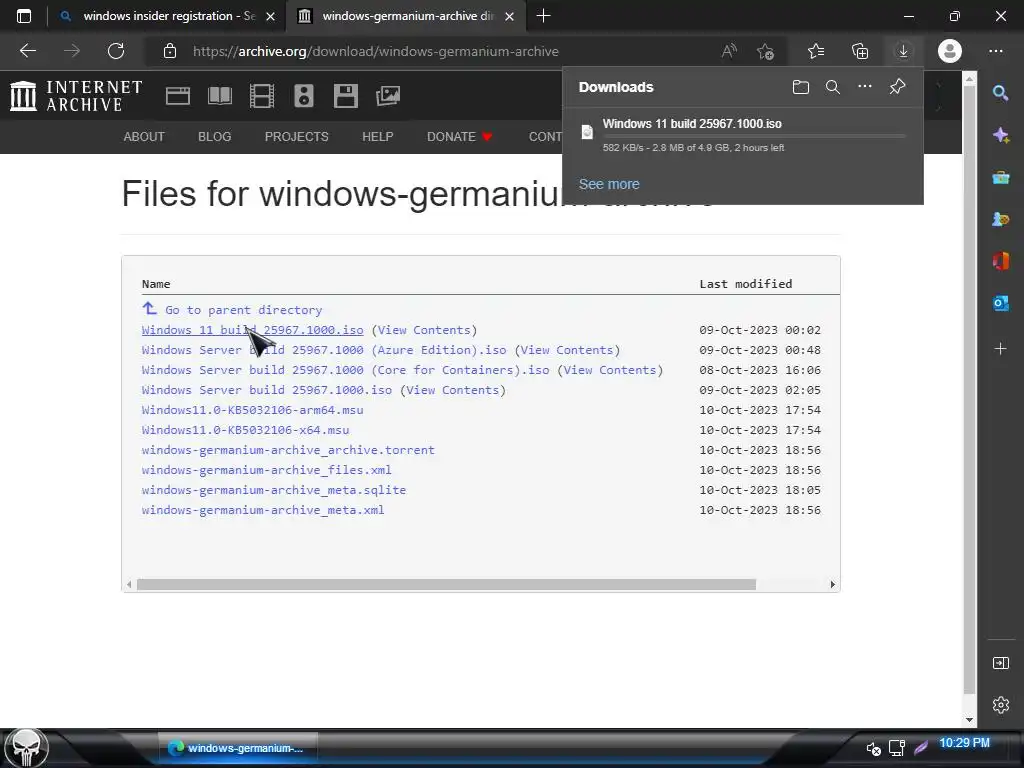
Task: Open Windows Server Azure Edition iso link
Action: [x=324, y=350]
